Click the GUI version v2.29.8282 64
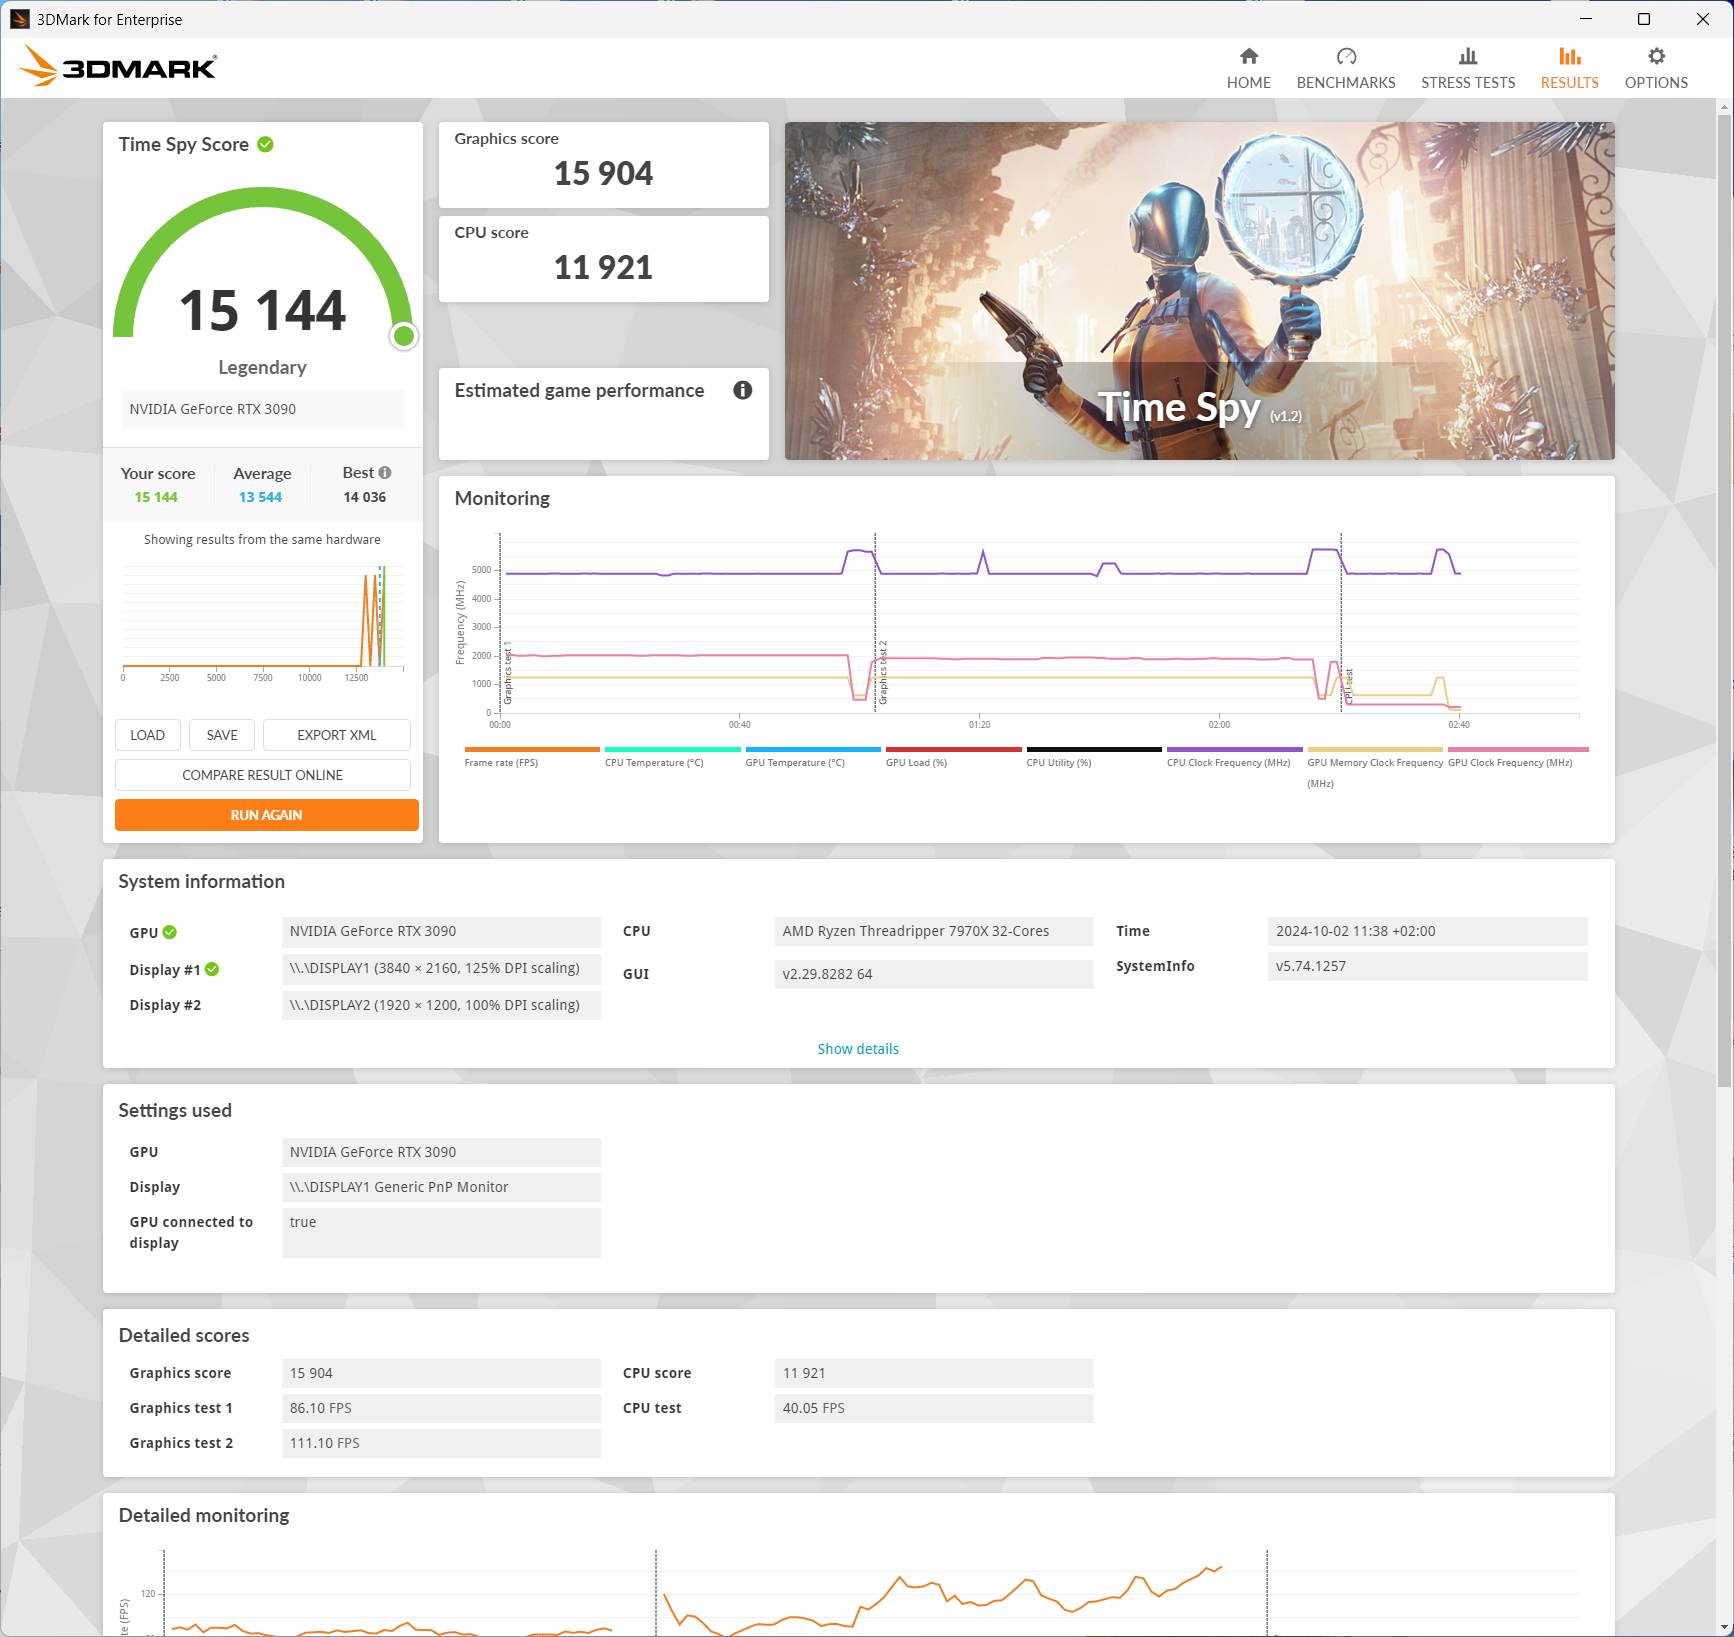 tap(934, 974)
